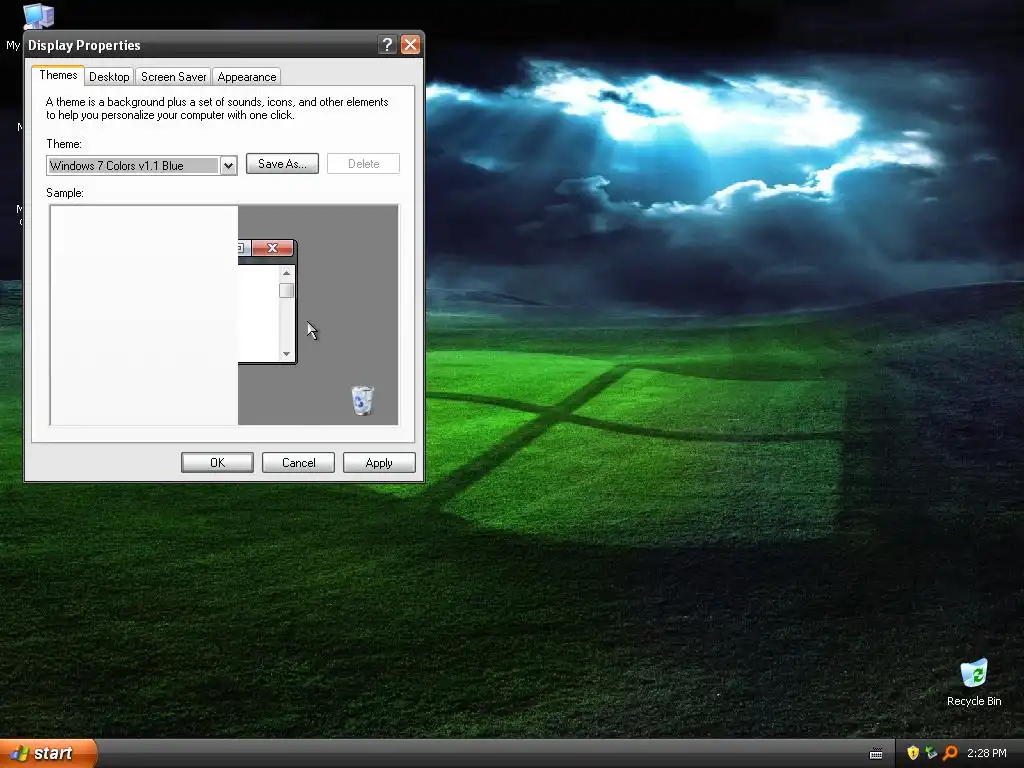
Task: Click the Save As... button
Action: click(x=282, y=164)
